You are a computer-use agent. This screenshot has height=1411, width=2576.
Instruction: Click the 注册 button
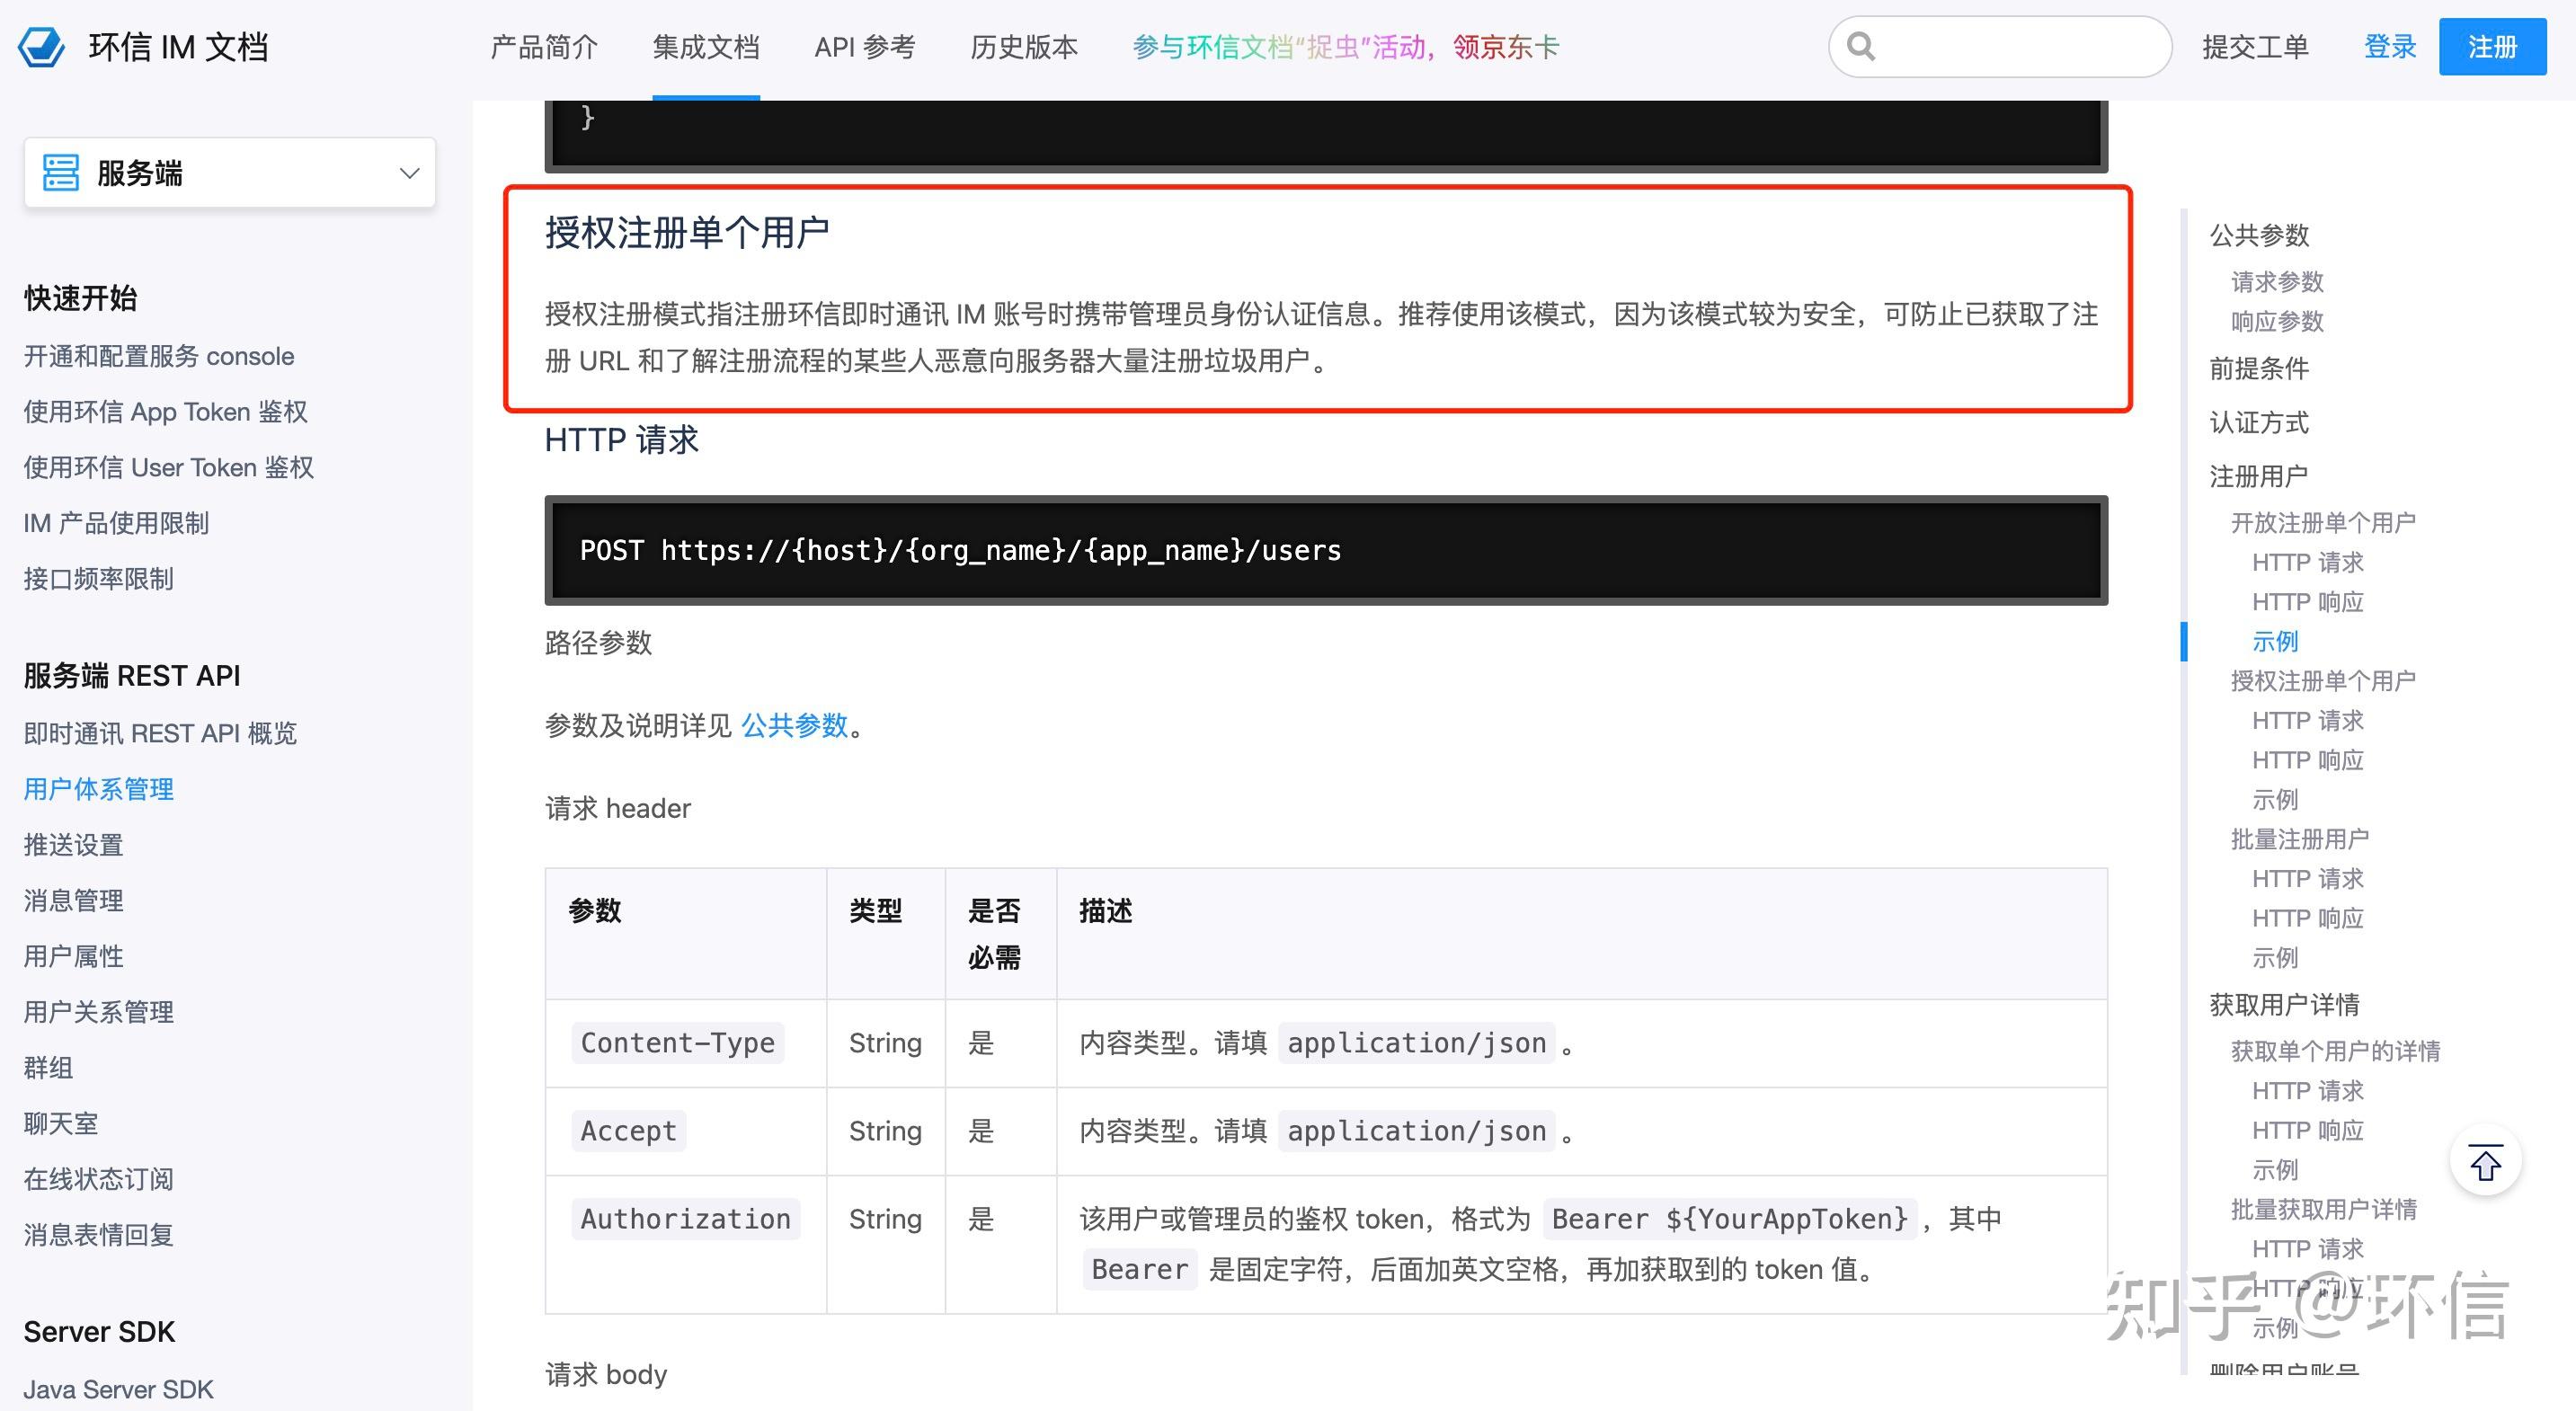tap(2492, 47)
